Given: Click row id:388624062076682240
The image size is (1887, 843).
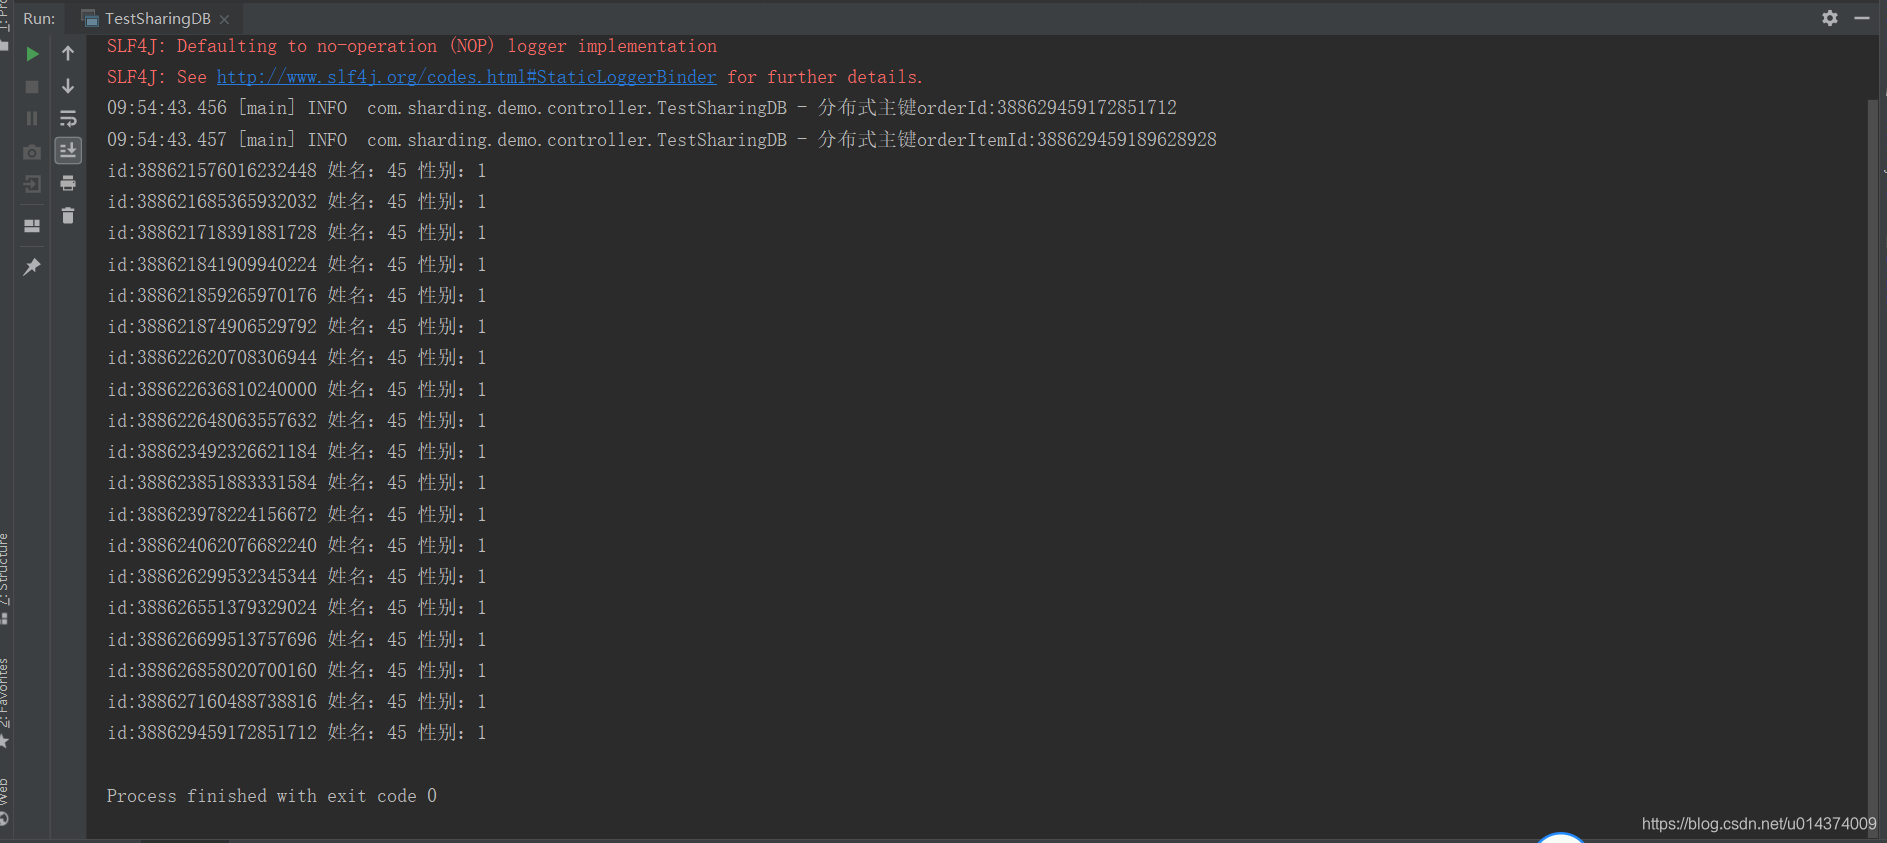Looking at the screenshot, I should pyautogui.click(x=297, y=545).
